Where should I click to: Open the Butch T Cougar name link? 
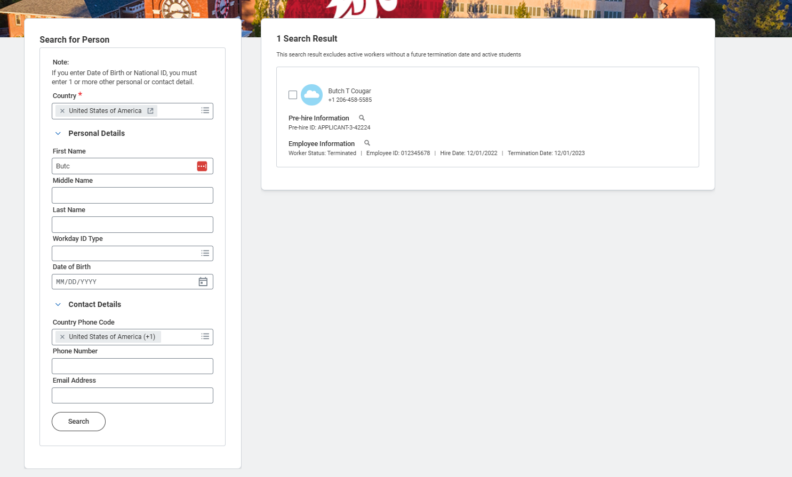[349, 91]
